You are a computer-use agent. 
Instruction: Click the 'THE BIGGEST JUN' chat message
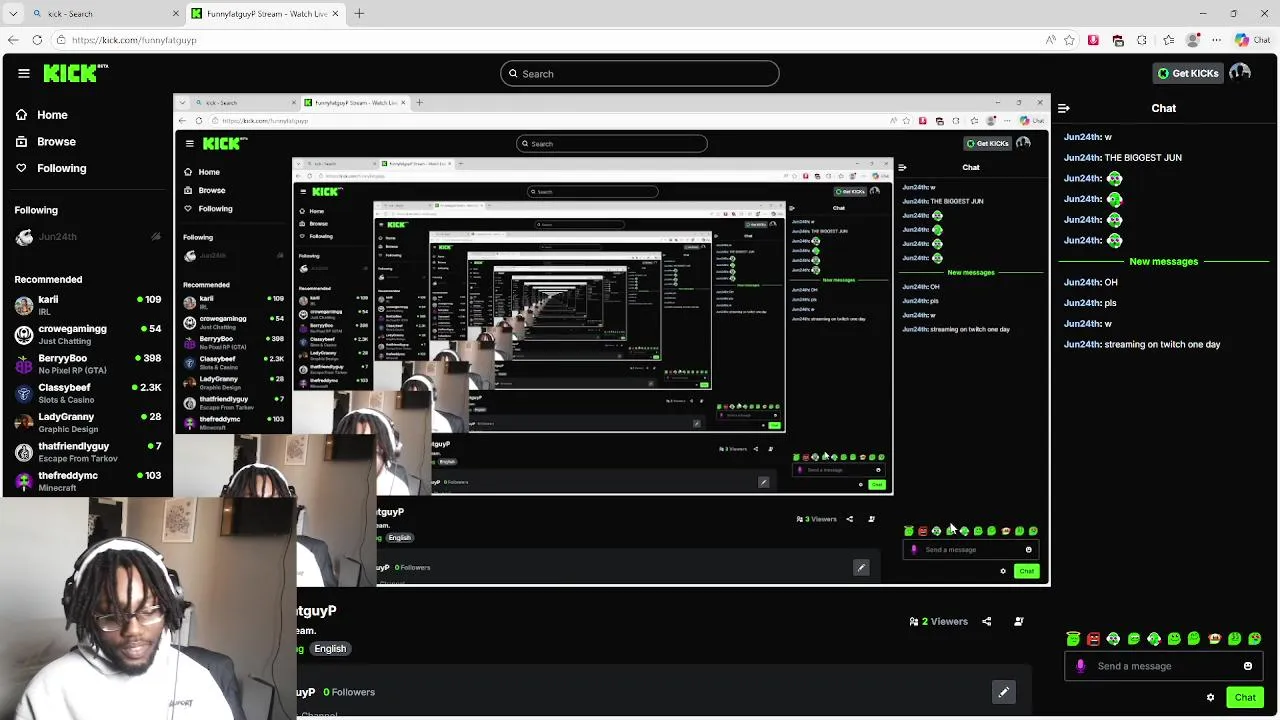1122,157
